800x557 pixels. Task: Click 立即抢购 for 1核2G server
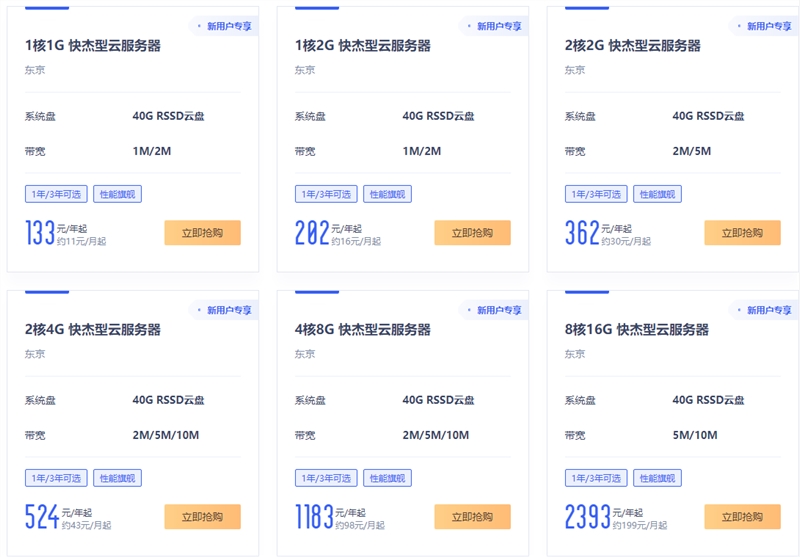472,233
